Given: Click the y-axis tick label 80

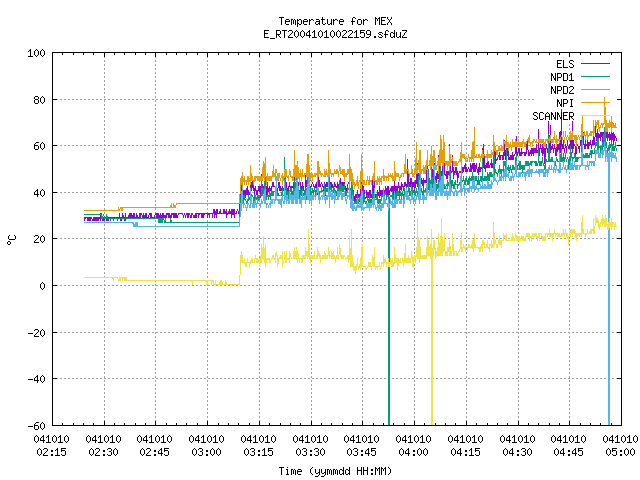Looking at the screenshot, I should (x=39, y=100).
